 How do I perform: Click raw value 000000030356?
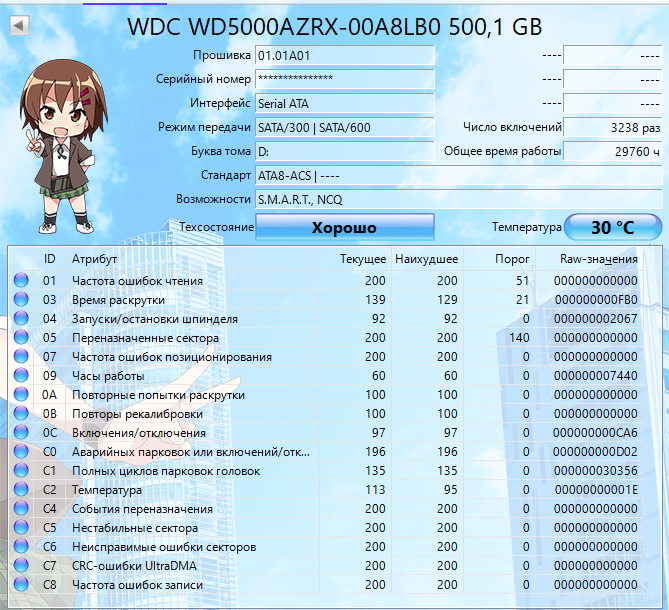[596, 471]
